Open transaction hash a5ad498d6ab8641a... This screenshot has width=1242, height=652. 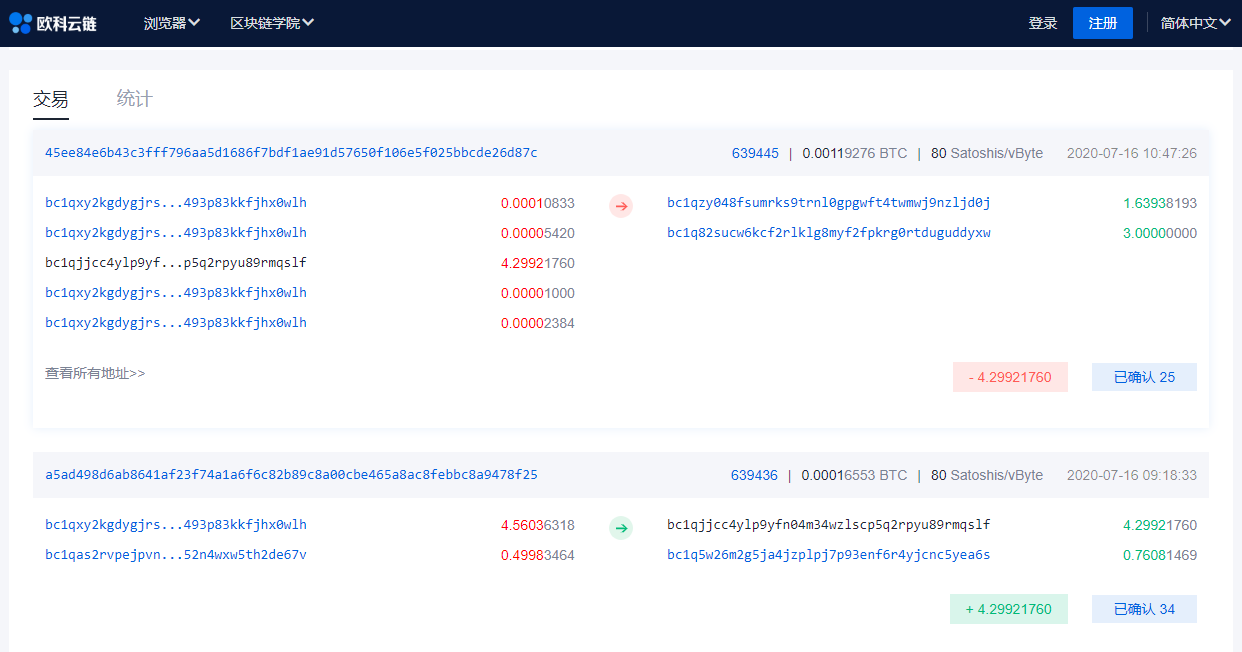coord(291,475)
